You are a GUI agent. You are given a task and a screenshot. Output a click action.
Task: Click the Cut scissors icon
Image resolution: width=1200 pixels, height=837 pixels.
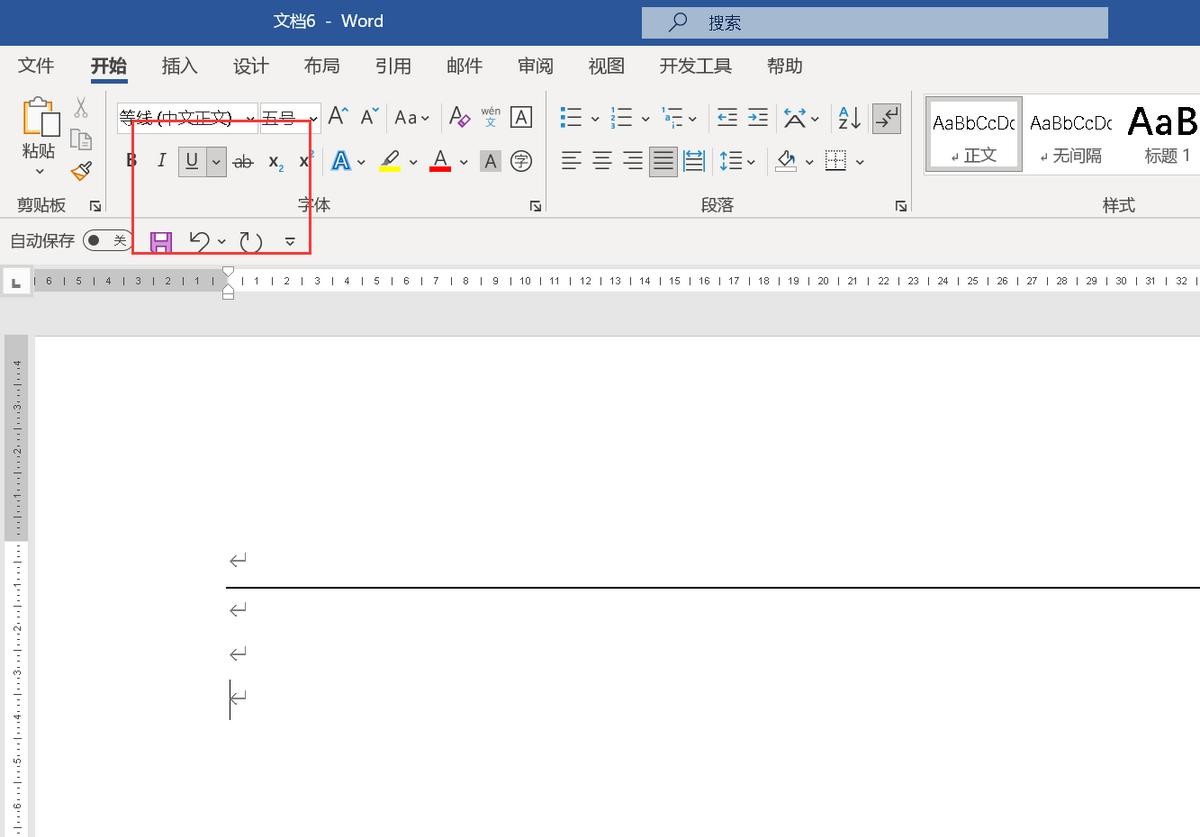[x=81, y=108]
